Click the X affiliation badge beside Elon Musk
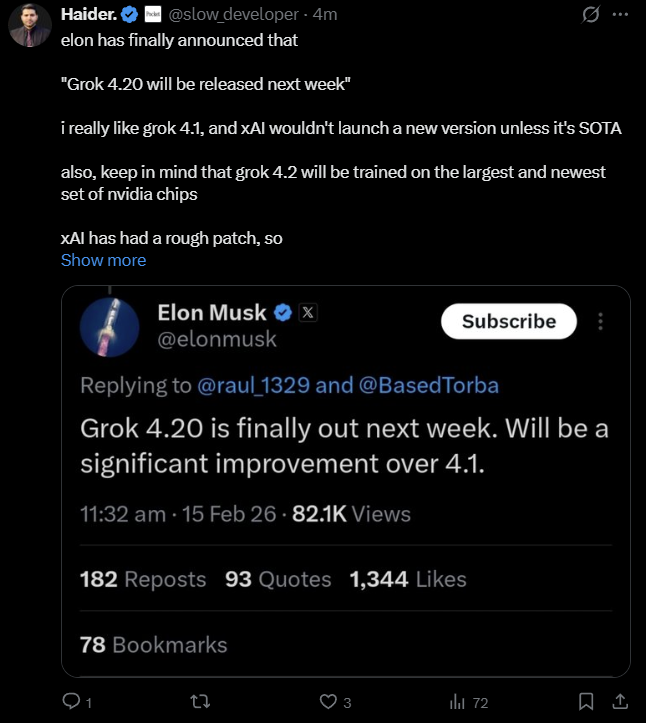Screen dimensions: 646x723 [x=308, y=313]
